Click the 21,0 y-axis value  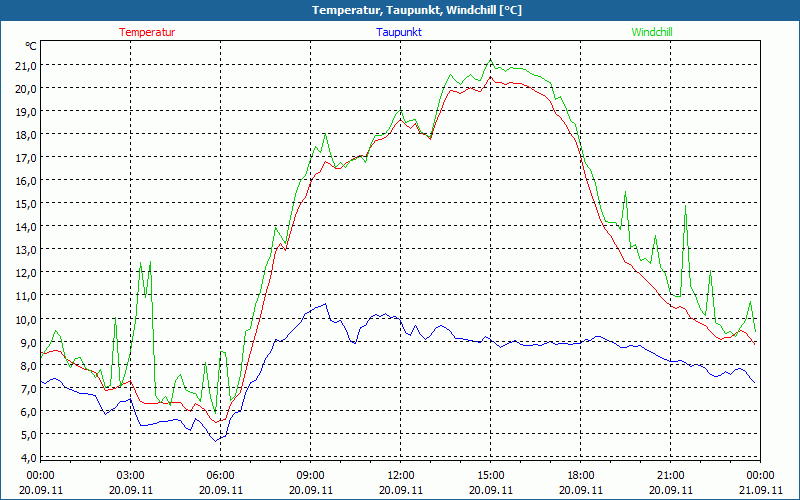tap(27, 65)
